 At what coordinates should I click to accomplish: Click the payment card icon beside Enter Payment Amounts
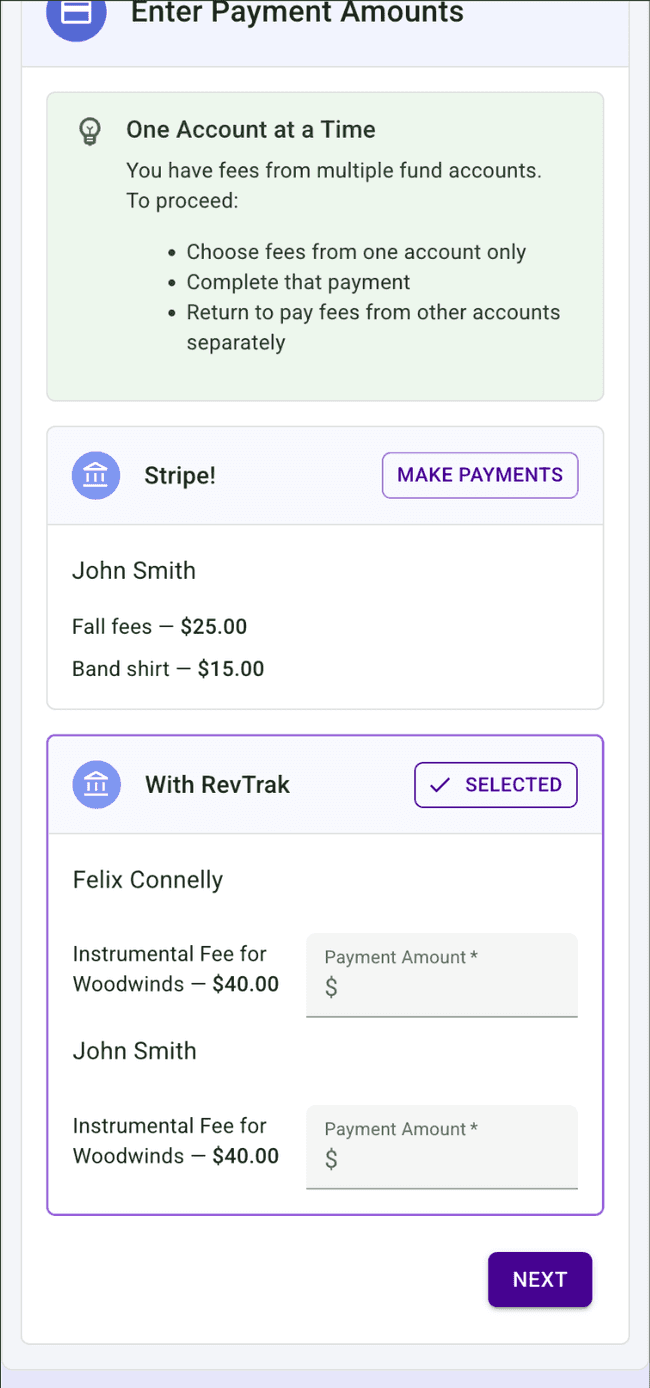75,14
